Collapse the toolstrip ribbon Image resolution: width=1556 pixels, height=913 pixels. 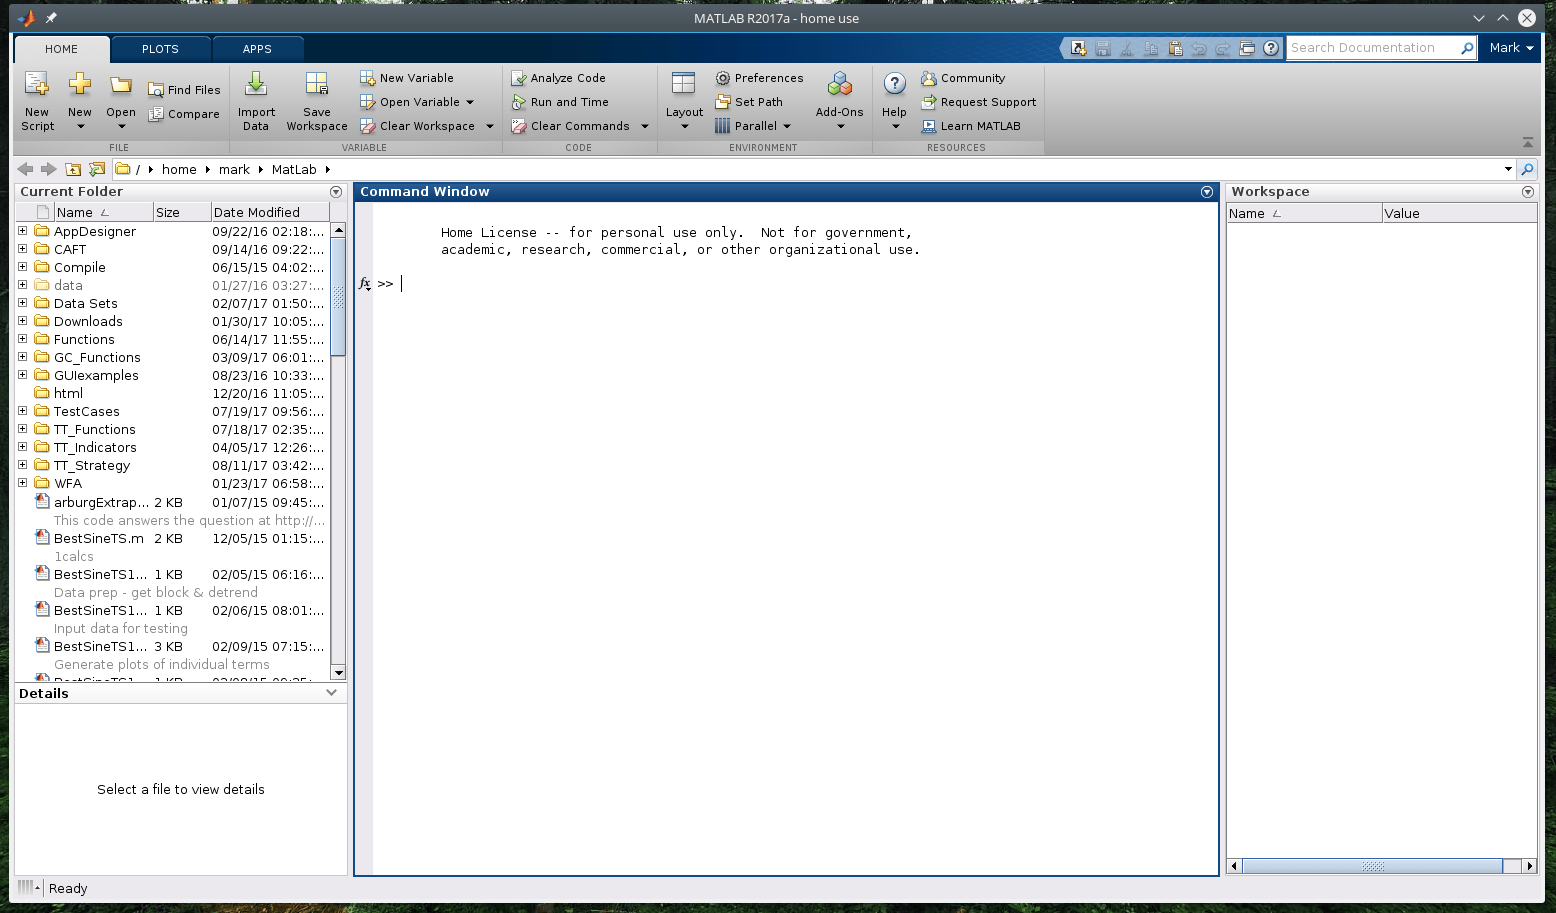(1527, 140)
